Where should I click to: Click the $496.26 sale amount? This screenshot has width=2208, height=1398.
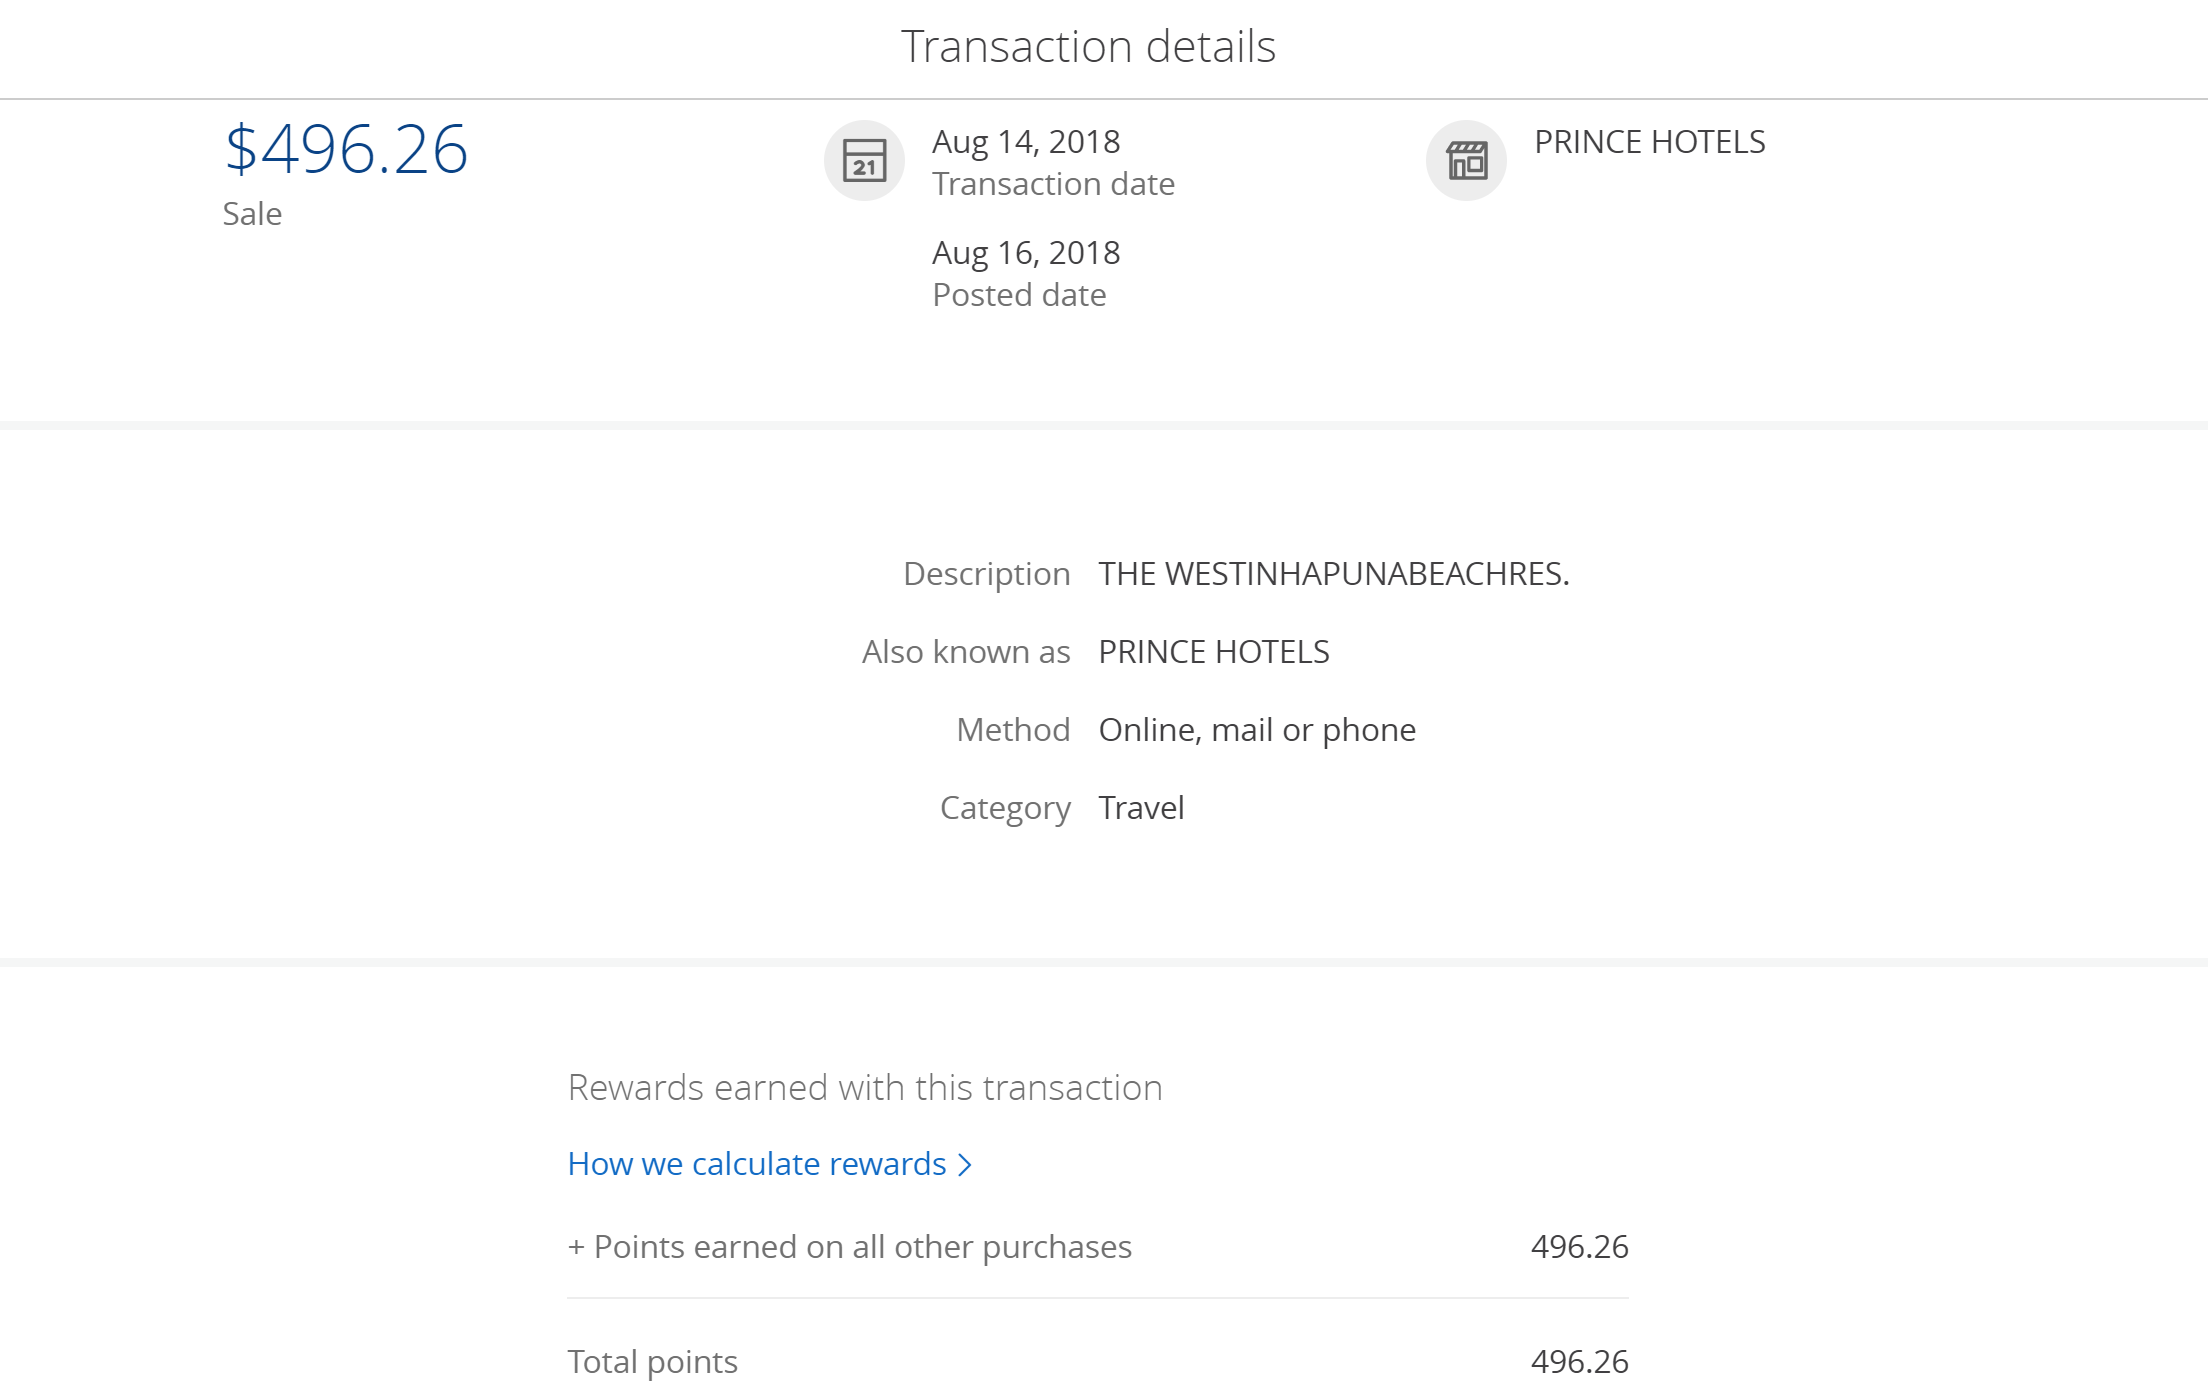click(x=346, y=150)
